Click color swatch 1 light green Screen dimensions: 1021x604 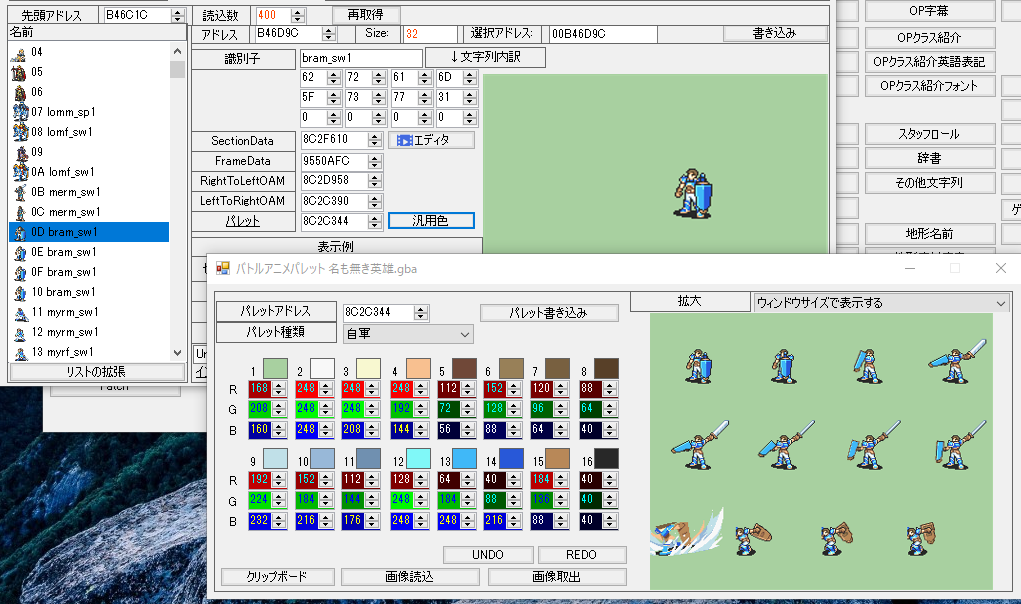tap(275, 368)
